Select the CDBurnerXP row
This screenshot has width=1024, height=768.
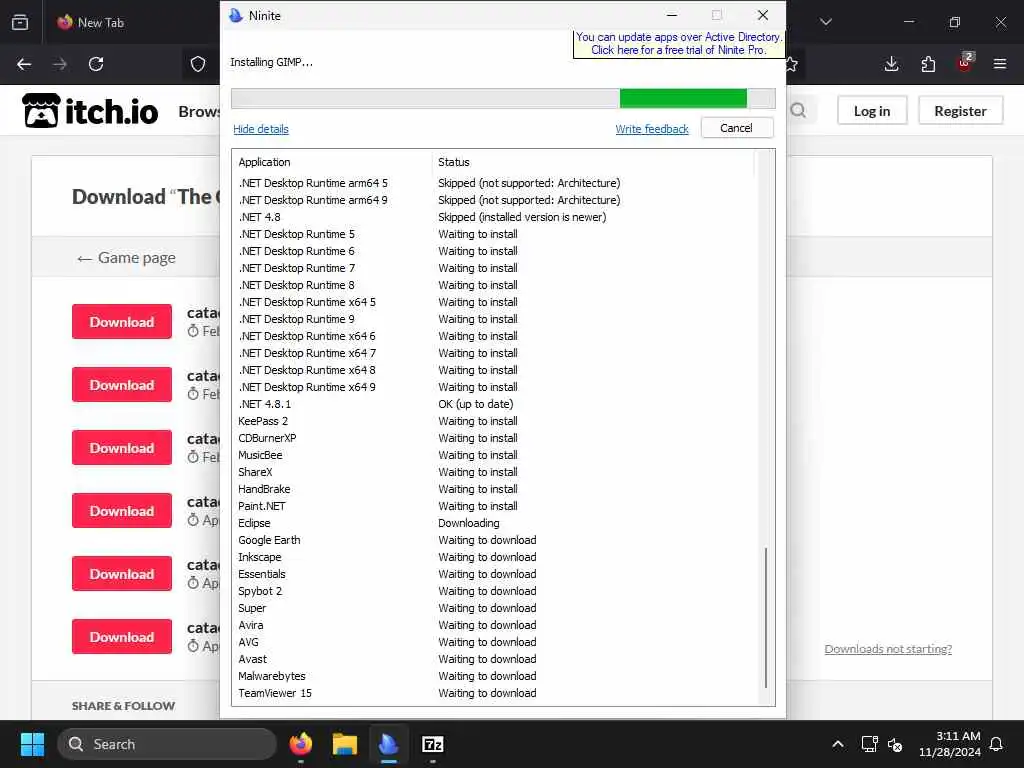[496, 438]
